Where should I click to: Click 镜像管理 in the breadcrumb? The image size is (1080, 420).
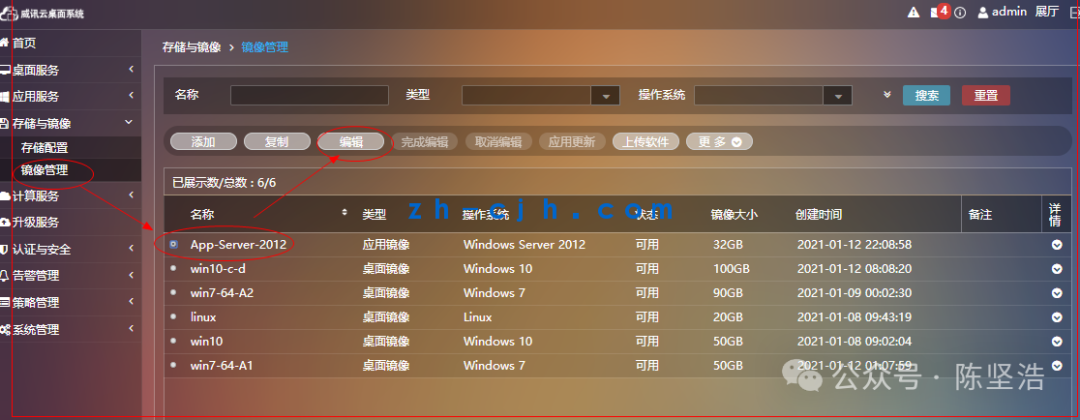point(264,48)
